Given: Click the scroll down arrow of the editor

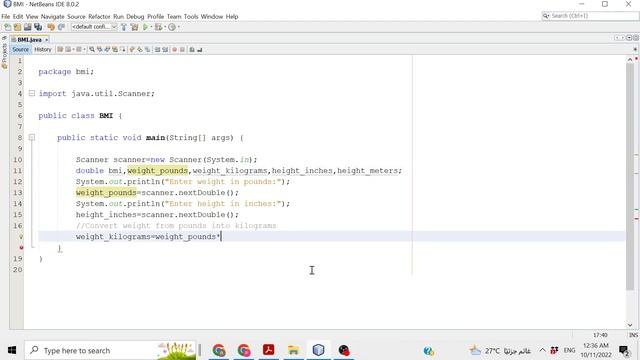Looking at the screenshot, I should (x=630, y=325).
